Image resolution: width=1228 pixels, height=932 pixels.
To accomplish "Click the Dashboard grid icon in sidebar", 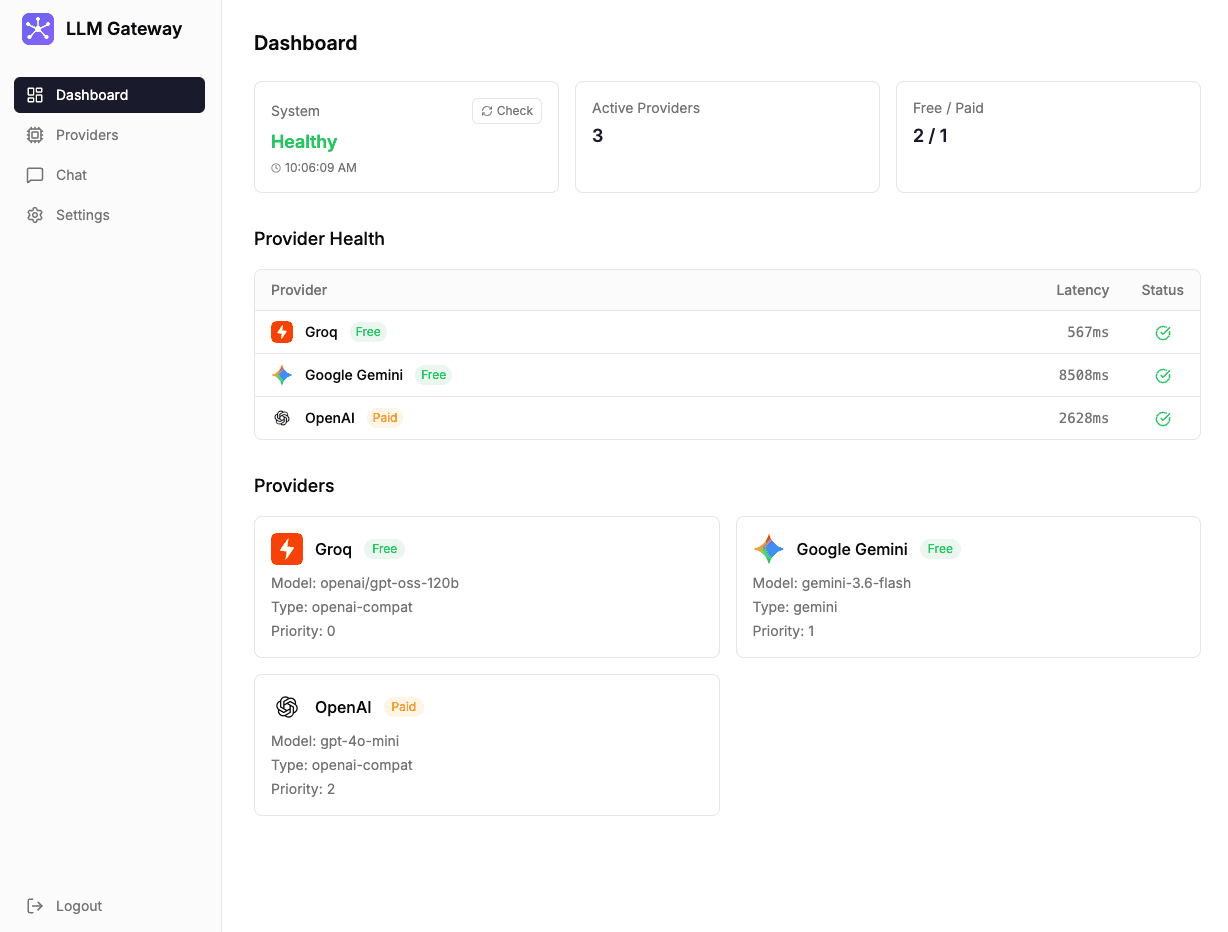I will click(x=35, y=95).
